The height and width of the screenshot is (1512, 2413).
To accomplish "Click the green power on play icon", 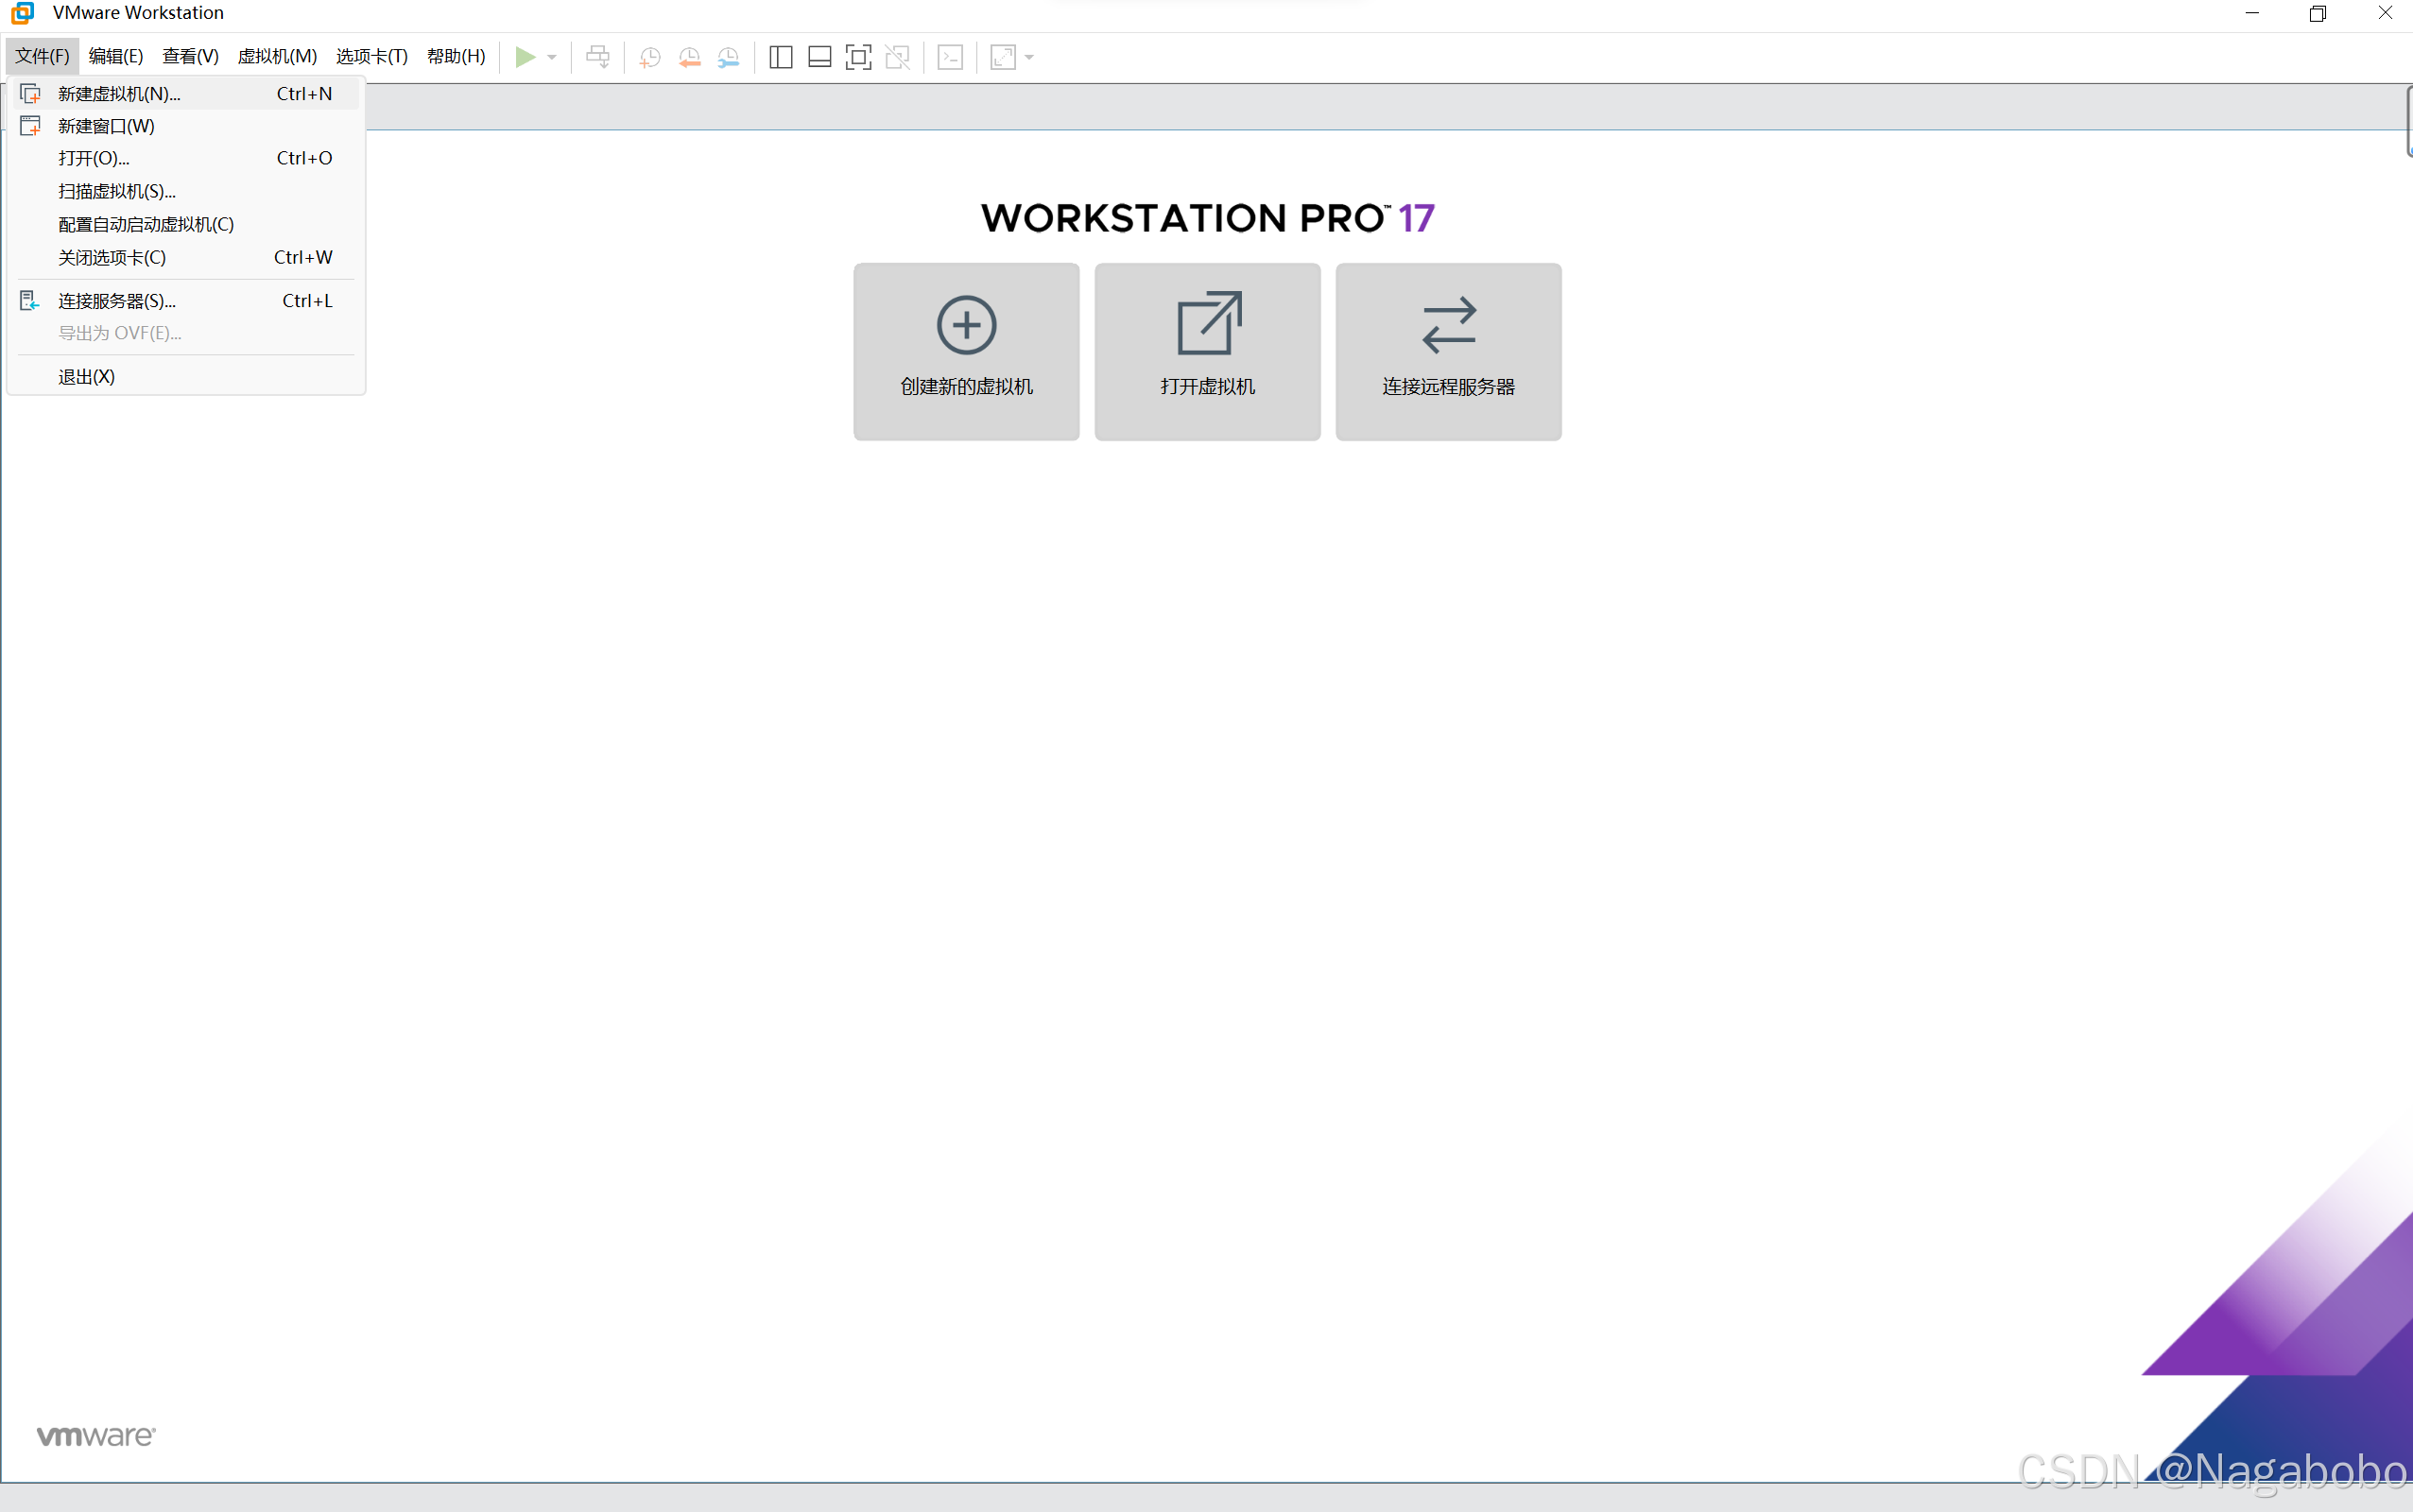I will click(x=524, y=57).
